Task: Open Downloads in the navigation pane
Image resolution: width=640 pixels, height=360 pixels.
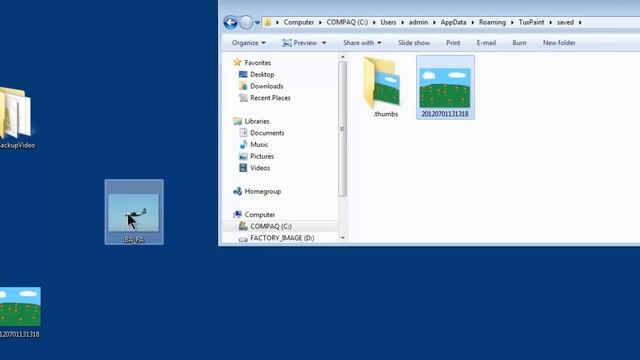Action: (x=267, y=86)
